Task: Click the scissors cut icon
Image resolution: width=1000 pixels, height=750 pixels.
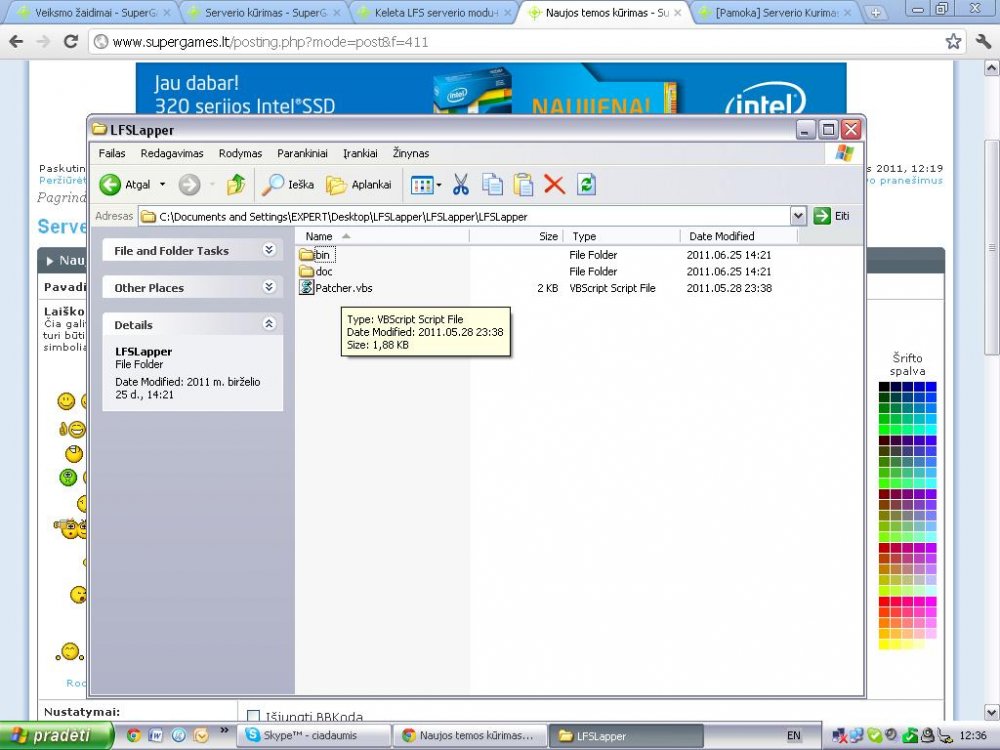Action: coord(461,185)
